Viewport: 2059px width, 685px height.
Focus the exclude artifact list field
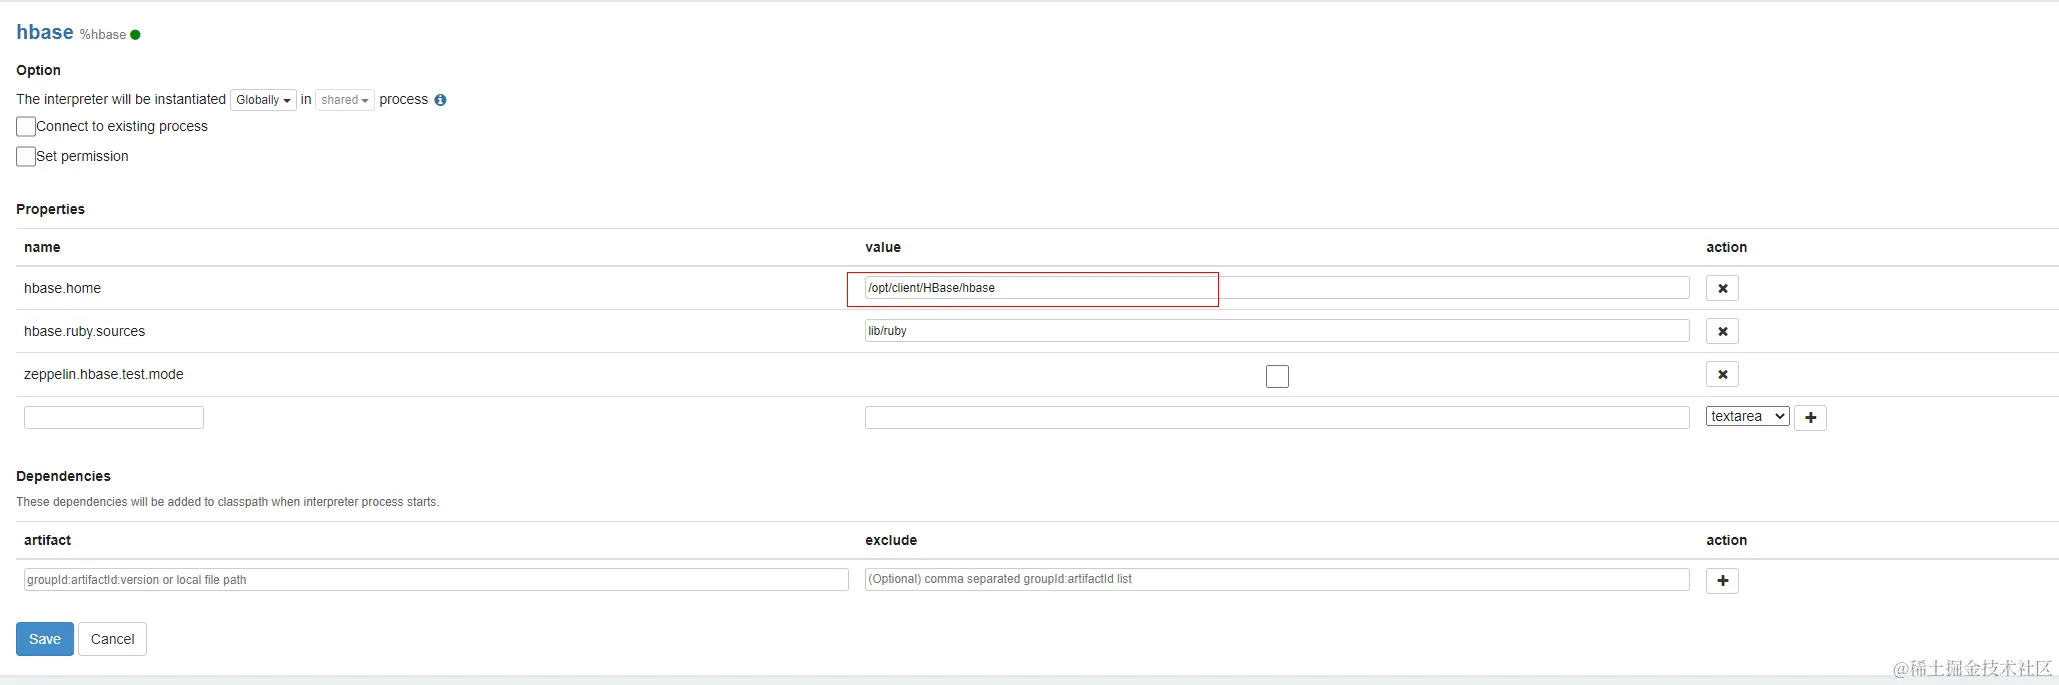tap(1277, 580)
